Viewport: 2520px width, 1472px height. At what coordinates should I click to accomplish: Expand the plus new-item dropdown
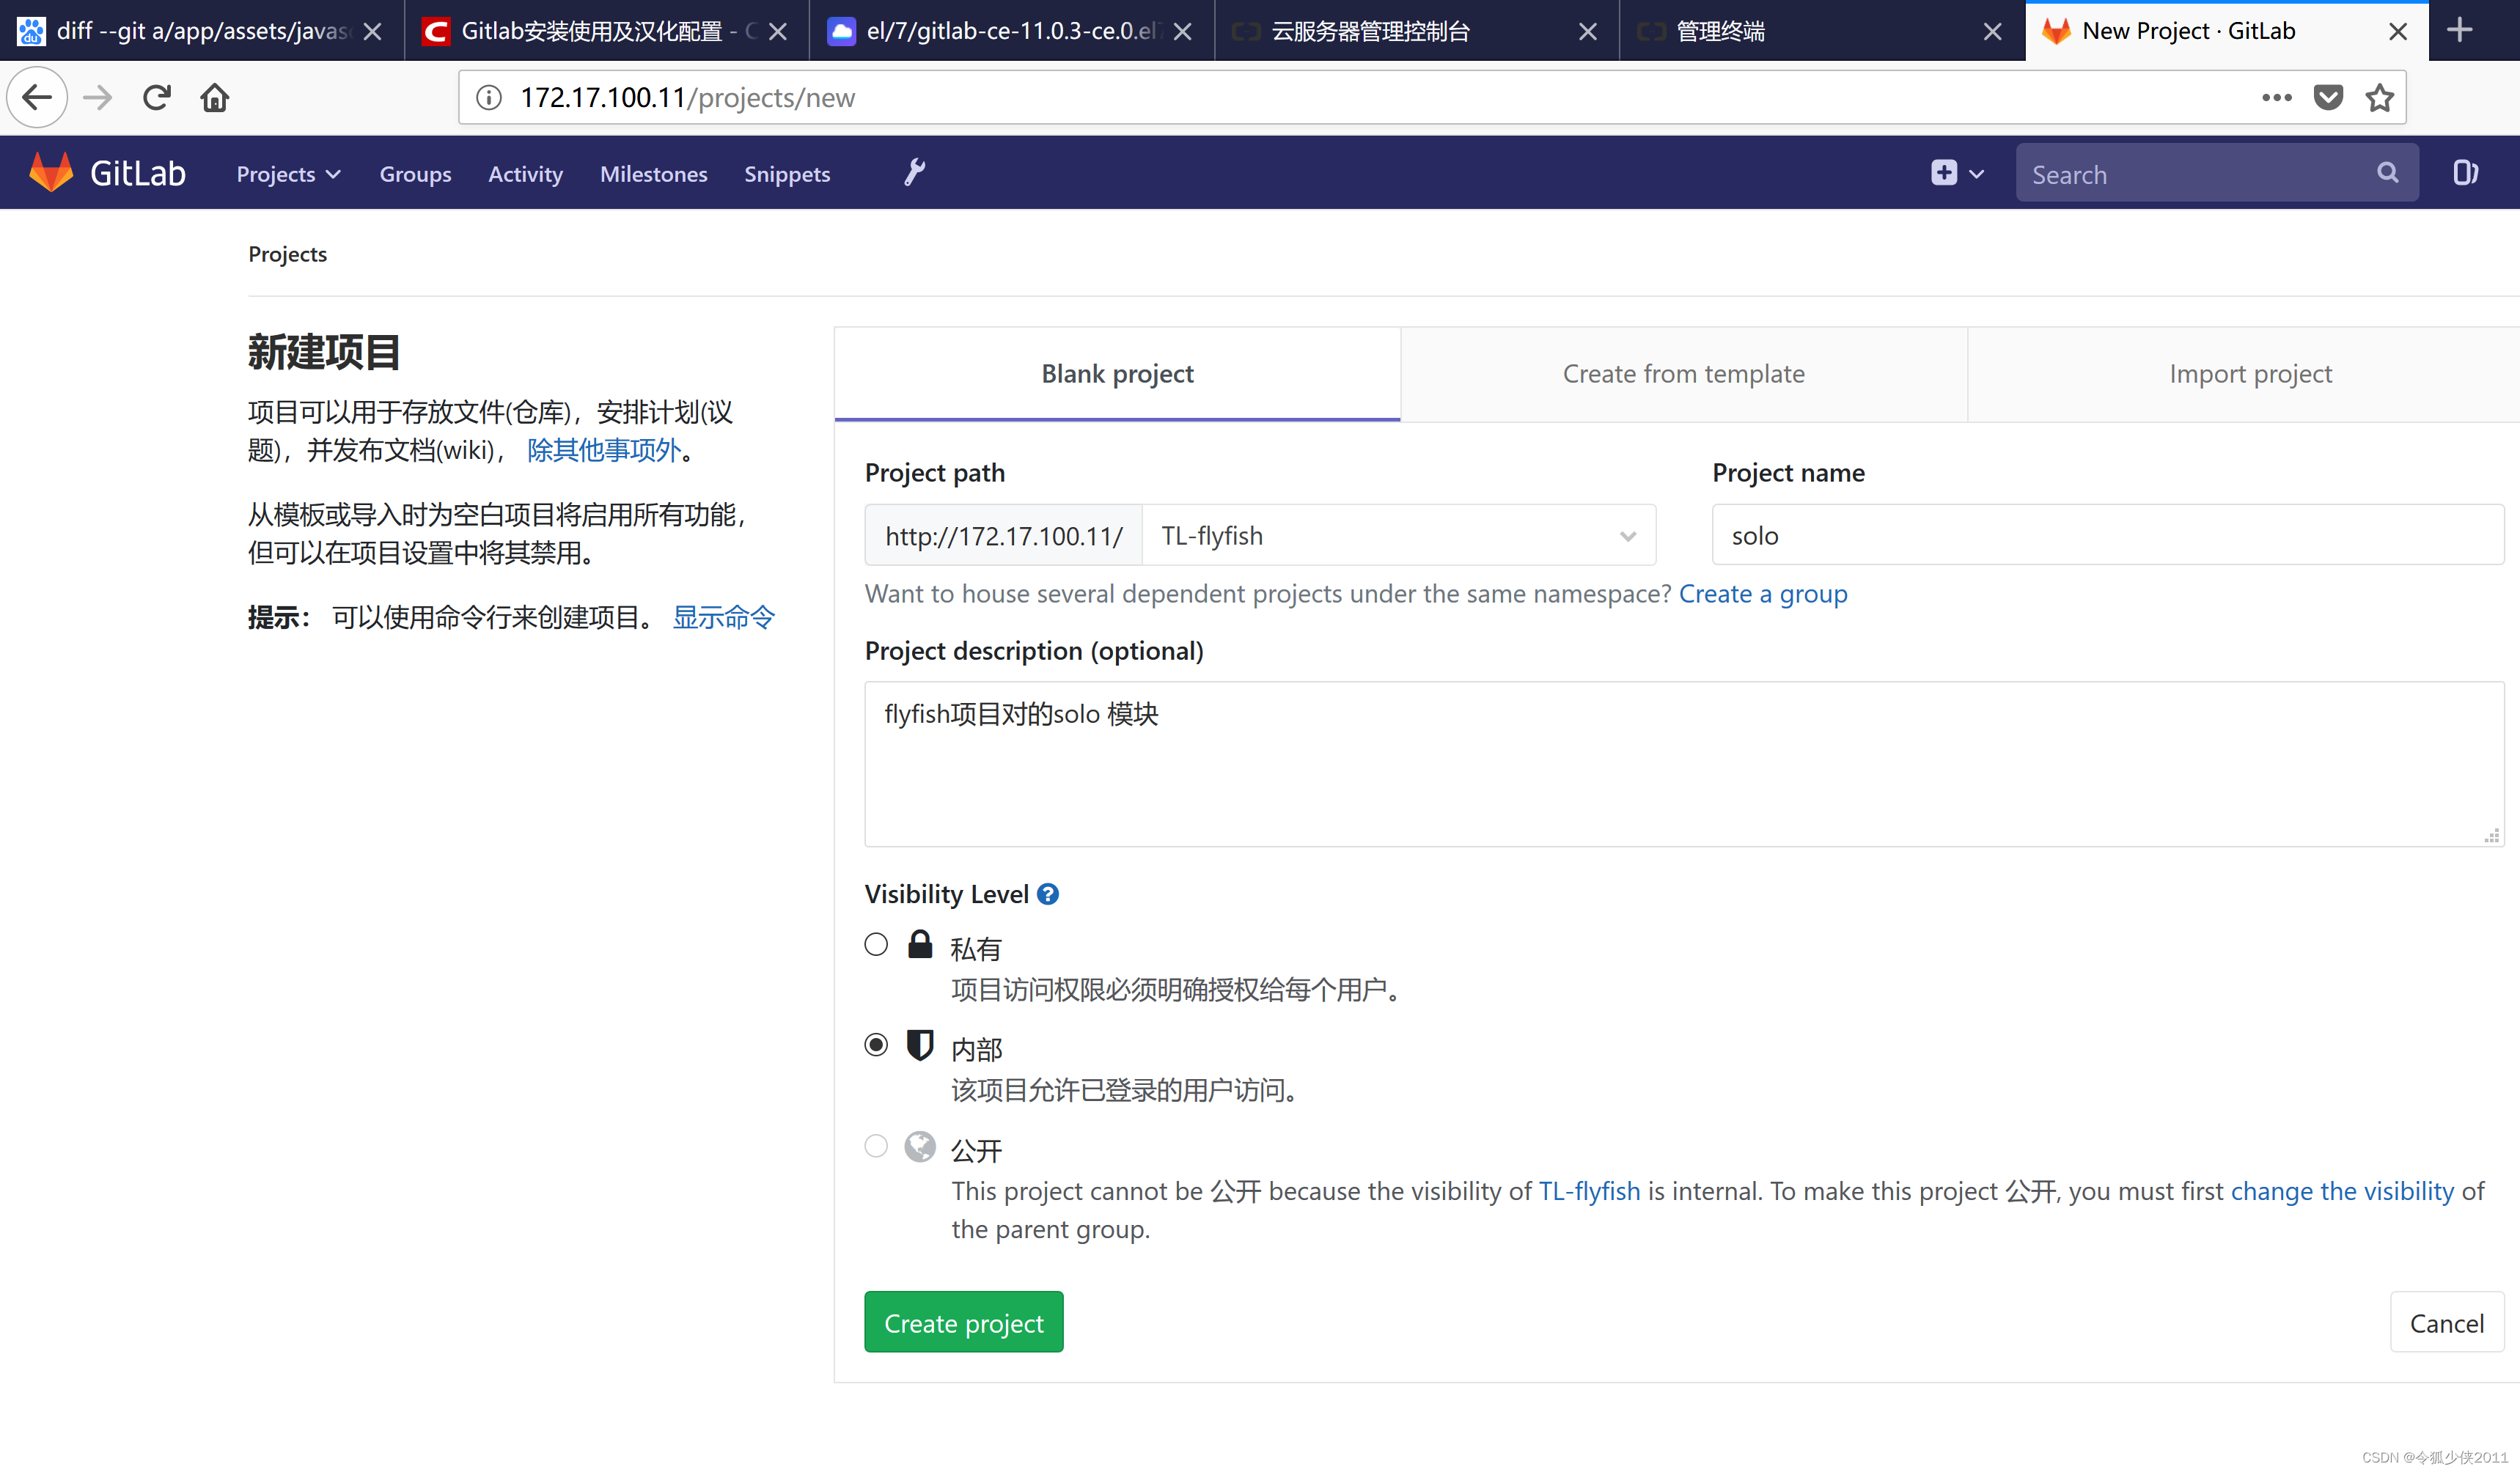pos(1956,173)
